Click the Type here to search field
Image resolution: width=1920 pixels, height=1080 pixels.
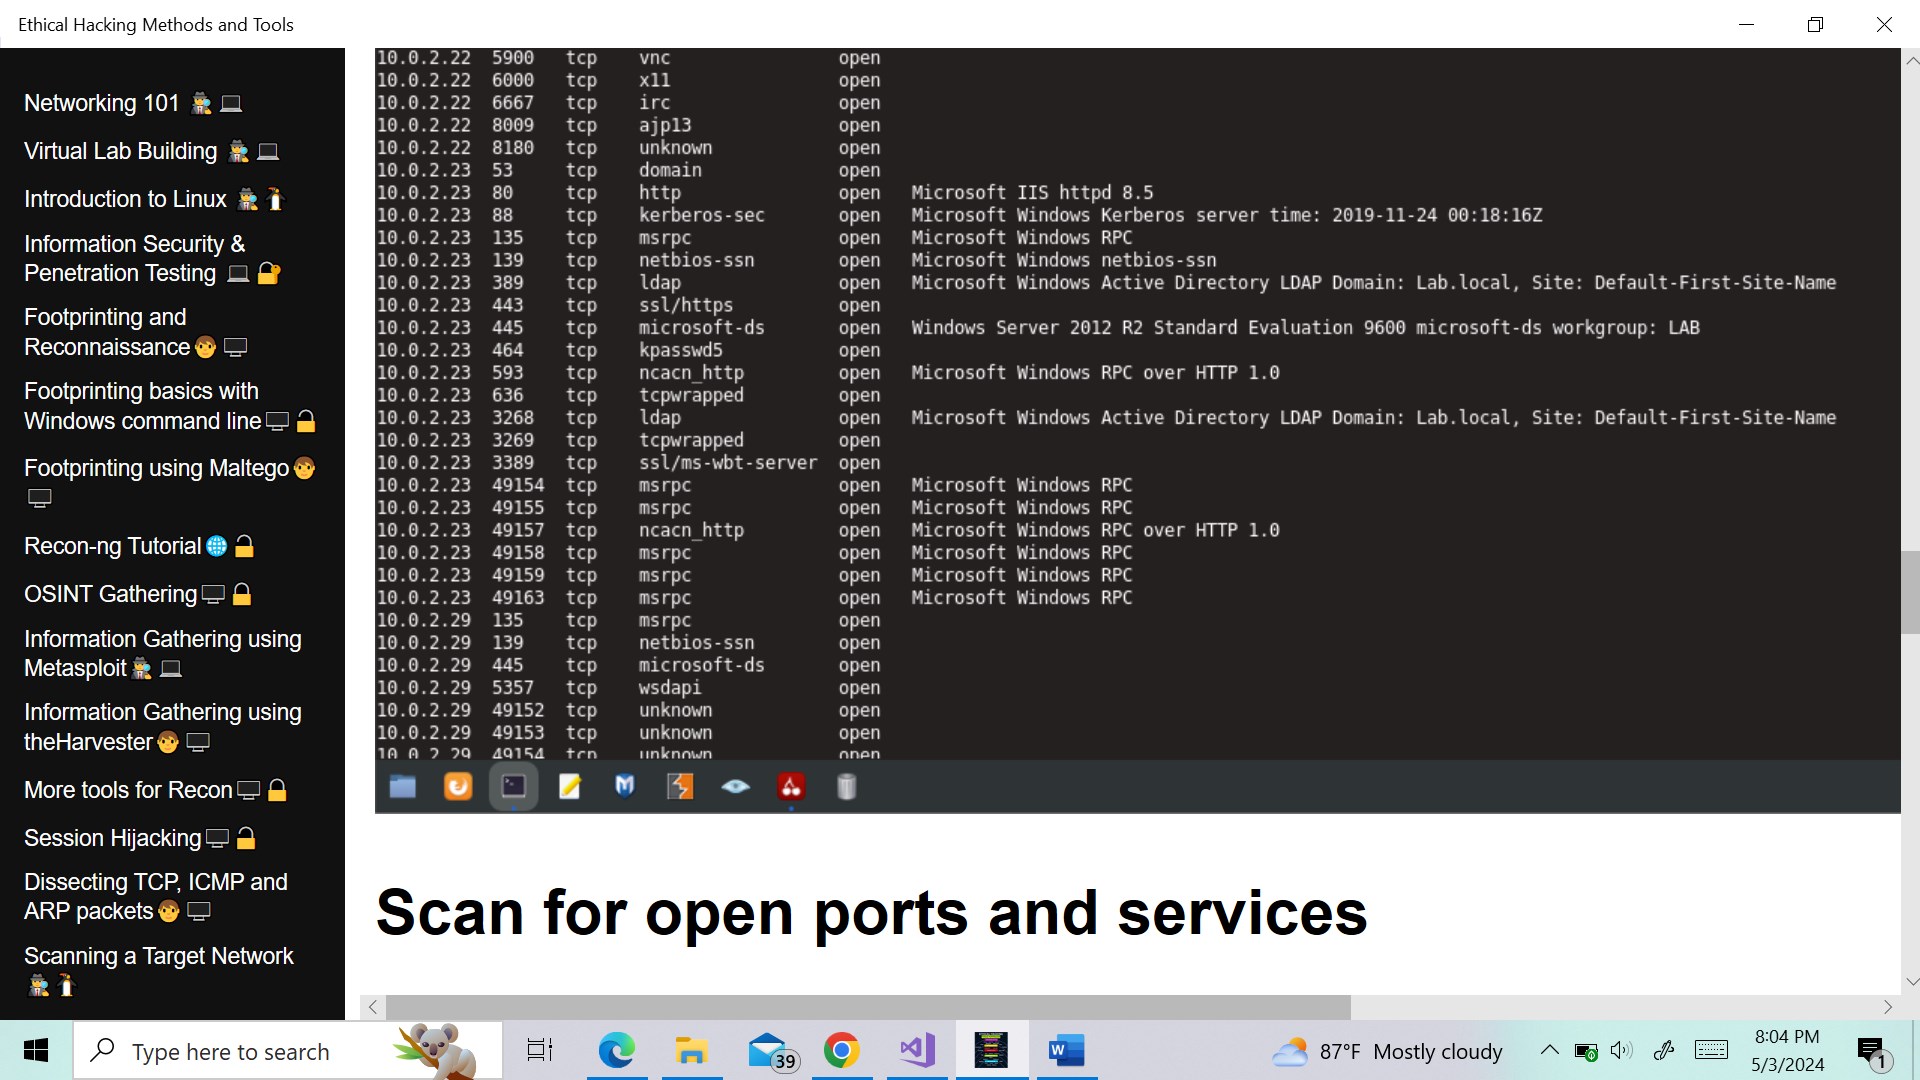click(240, 1051)
